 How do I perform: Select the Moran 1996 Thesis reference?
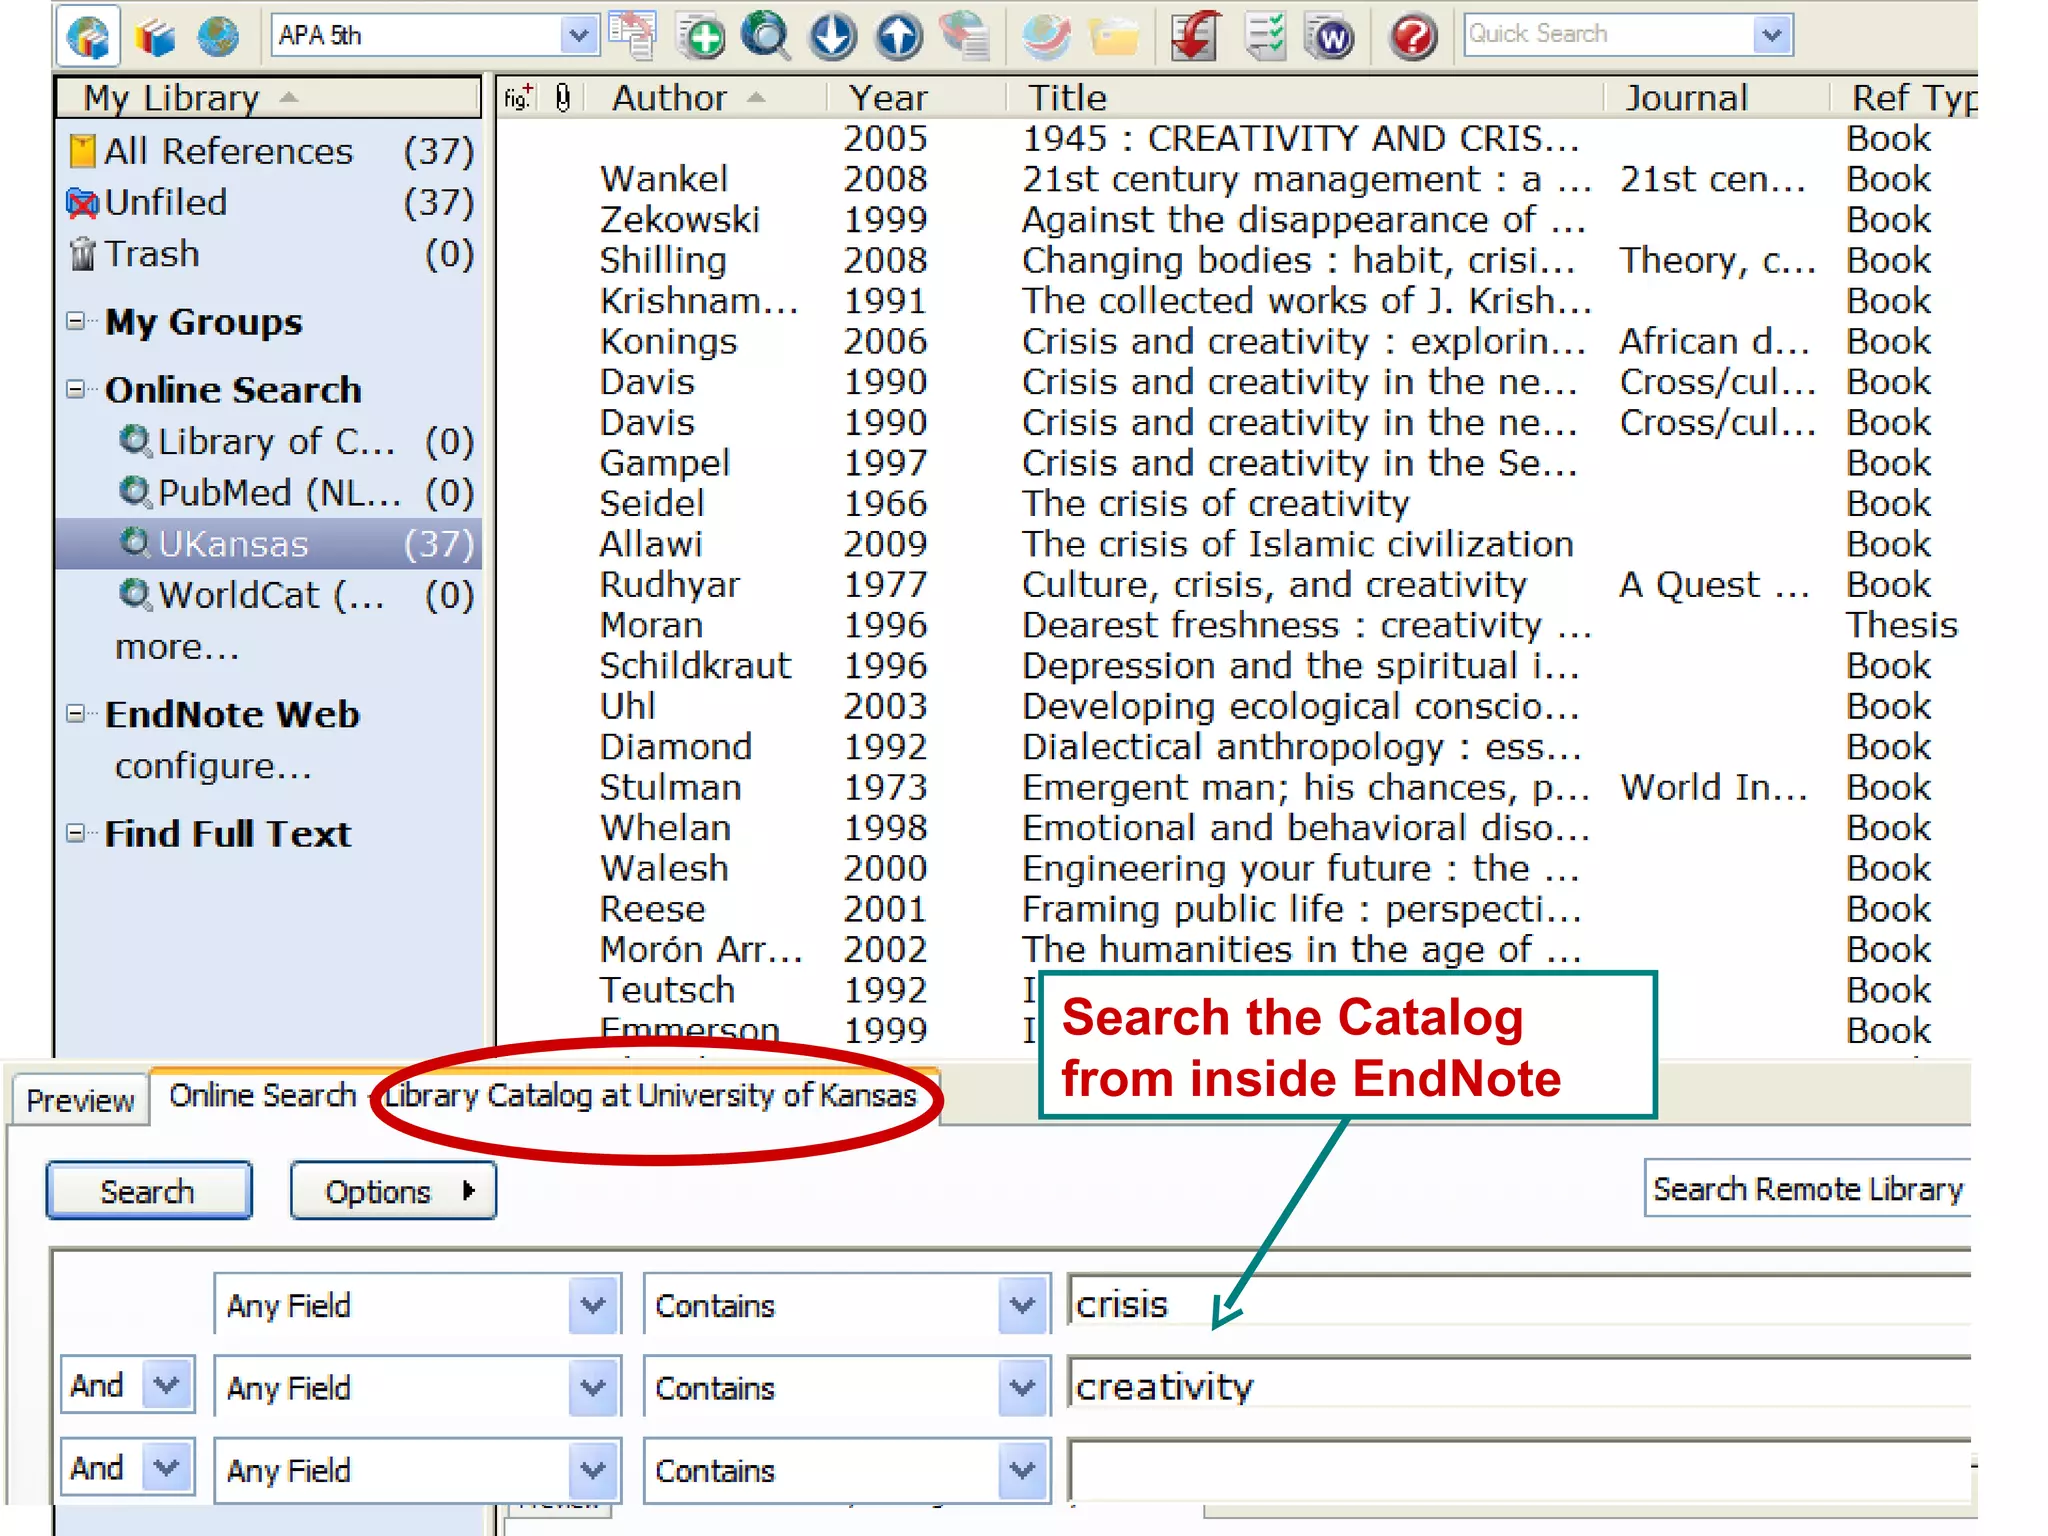[x=1236, y=626]
